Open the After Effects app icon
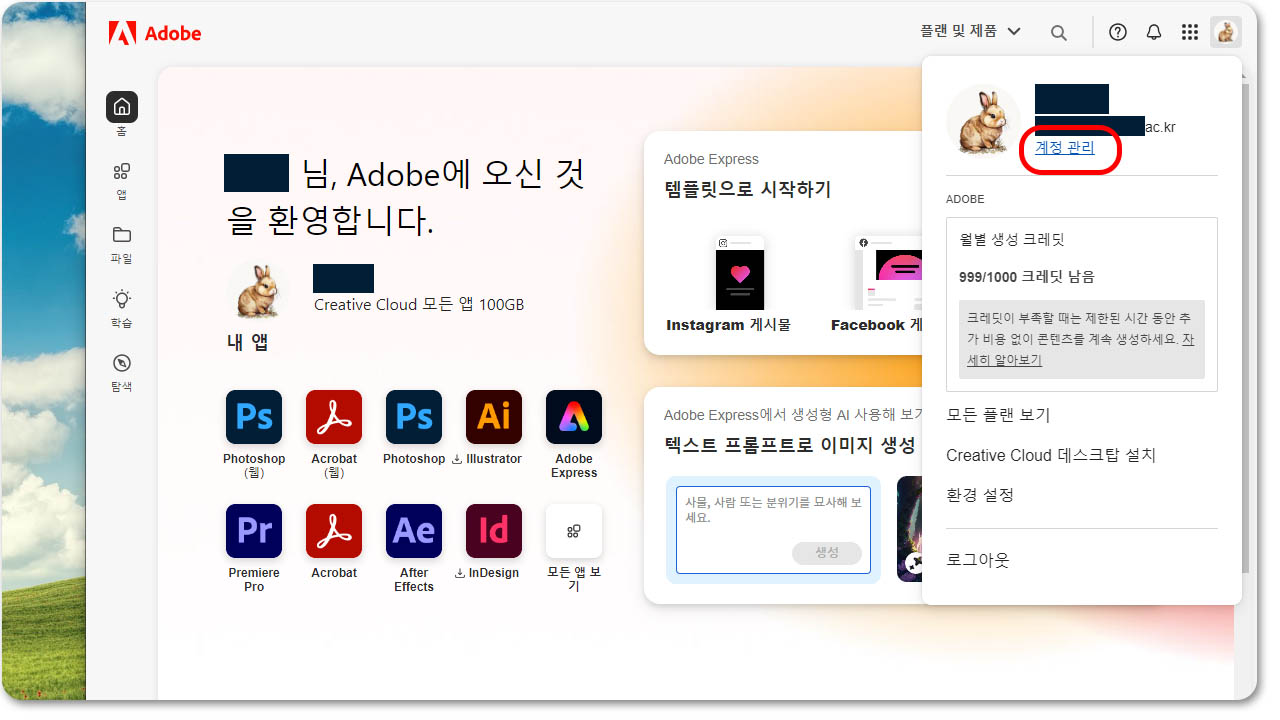 tap(414, 531)
